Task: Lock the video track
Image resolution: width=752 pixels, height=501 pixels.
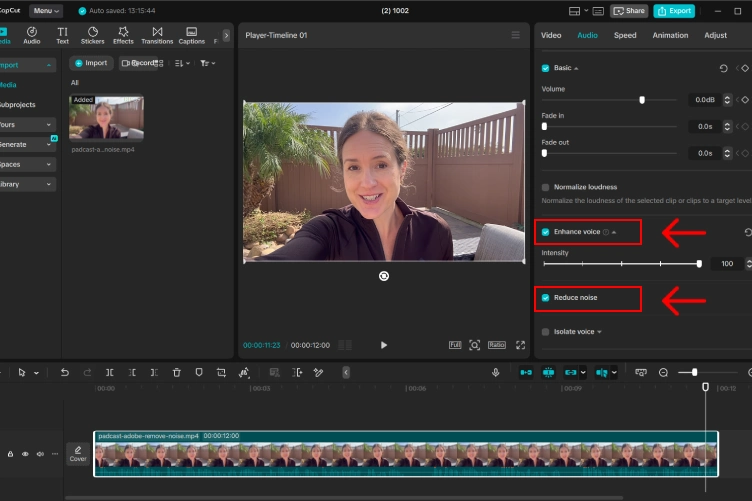Action: tap(10, 454)
